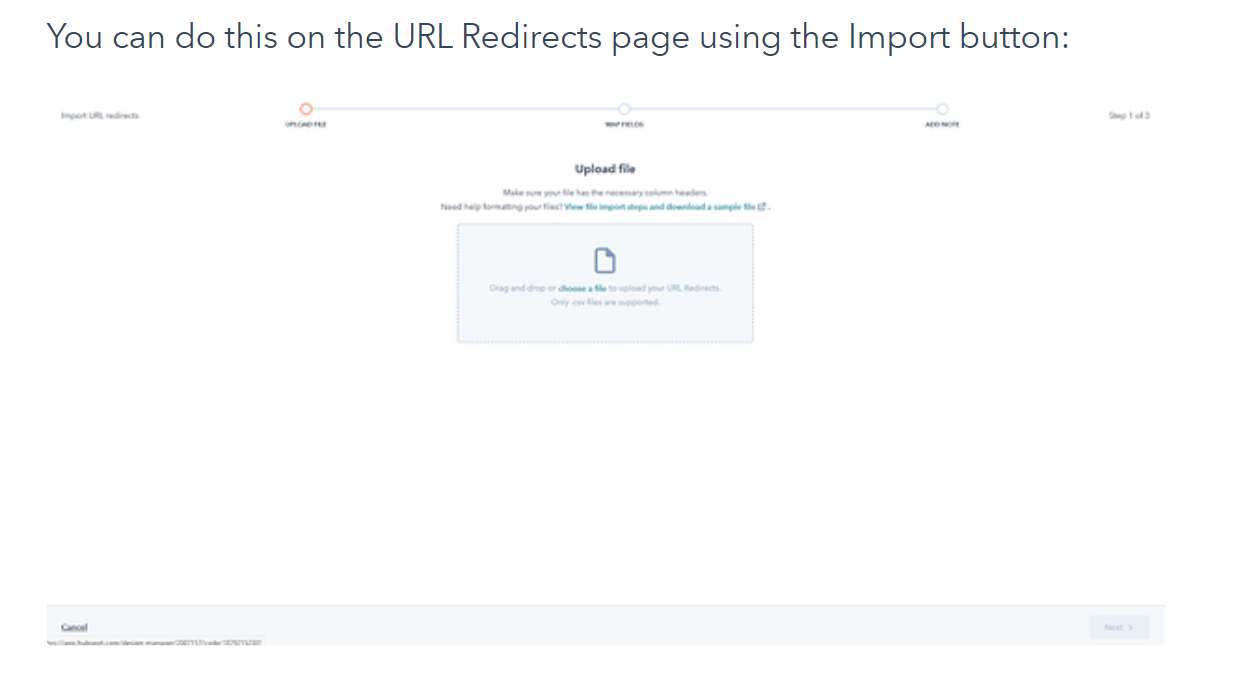Click the Map Fields step circle
Screen dimensions: 1251x673
pos(624,108)
